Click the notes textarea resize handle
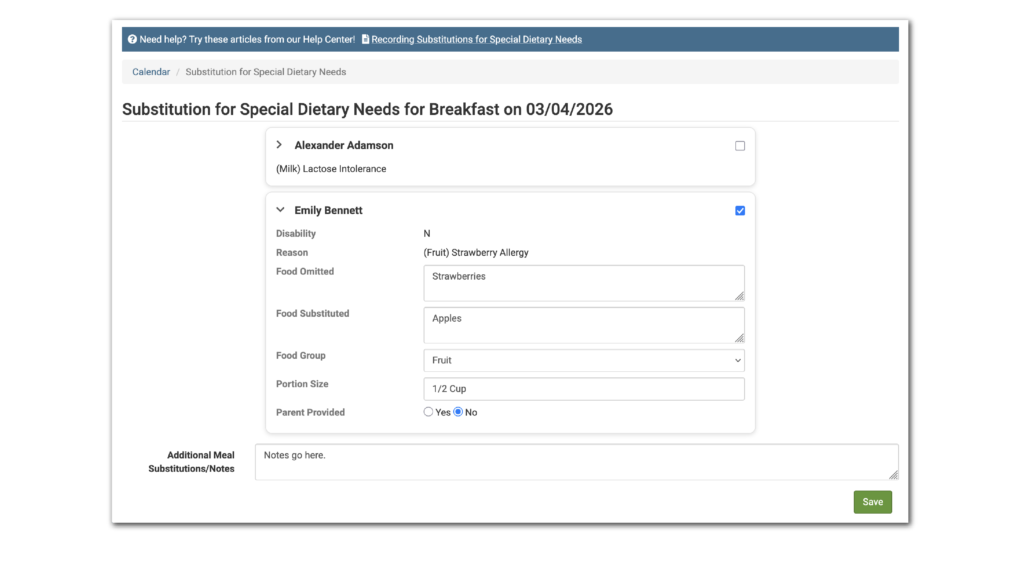The height and width of the screenshot is (569, 1024). pos(894,475)
